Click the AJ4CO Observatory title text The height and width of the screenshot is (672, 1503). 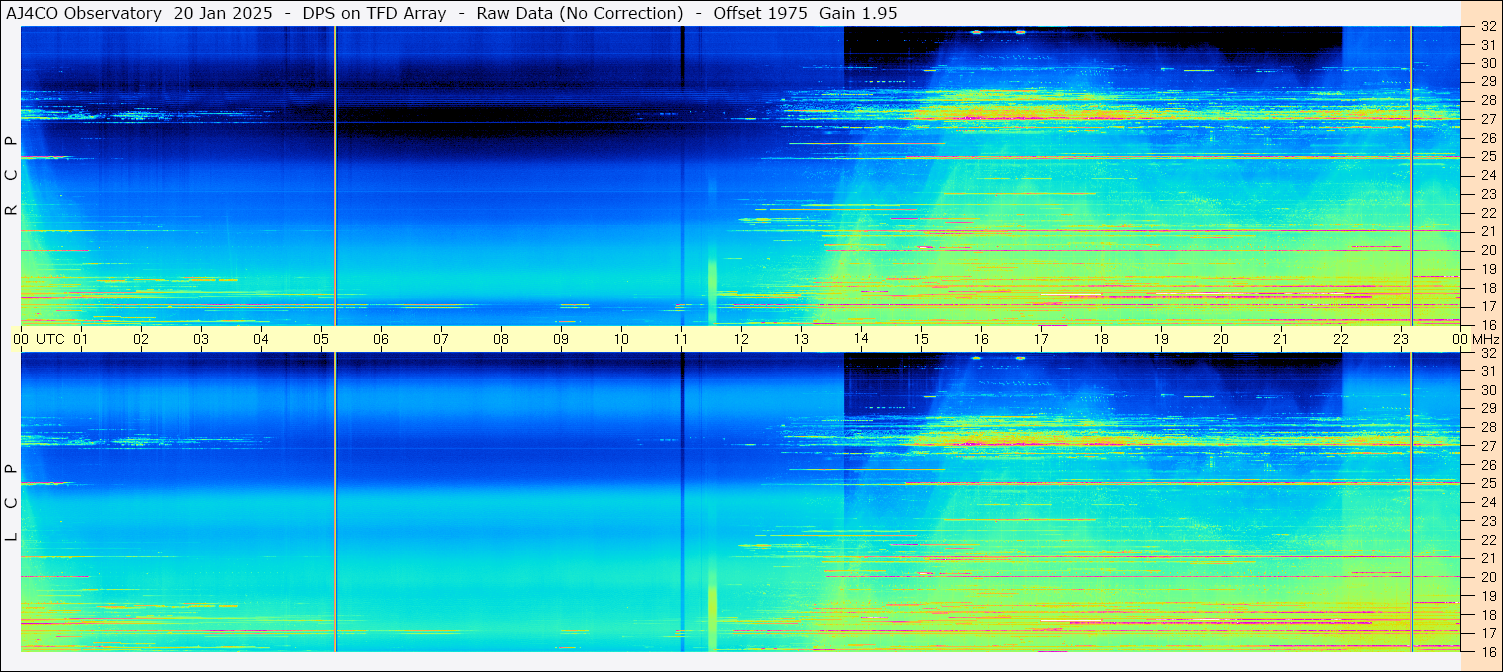point(84,13)
